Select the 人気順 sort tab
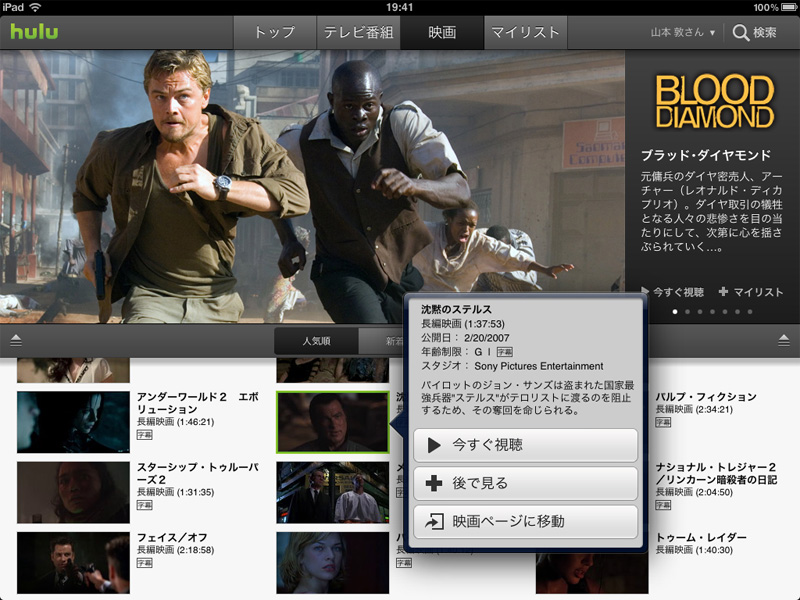This screenshot has height=600, width=800. (316, 341)
